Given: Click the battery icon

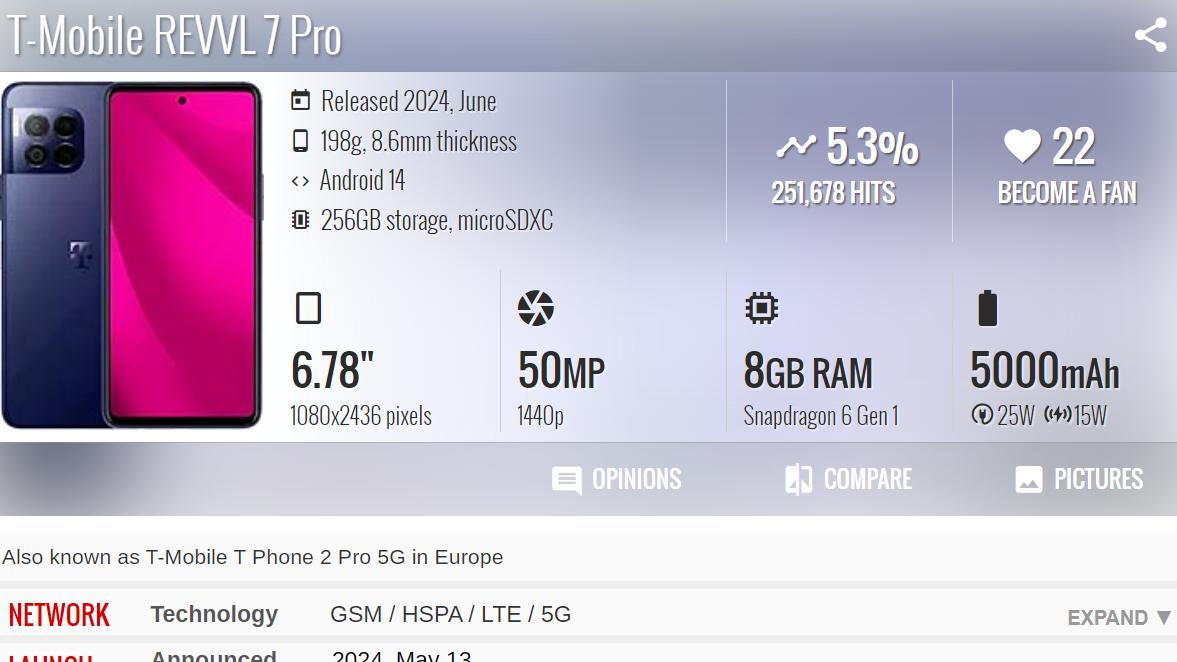Looking at the screenshot, I should point(987,308).
